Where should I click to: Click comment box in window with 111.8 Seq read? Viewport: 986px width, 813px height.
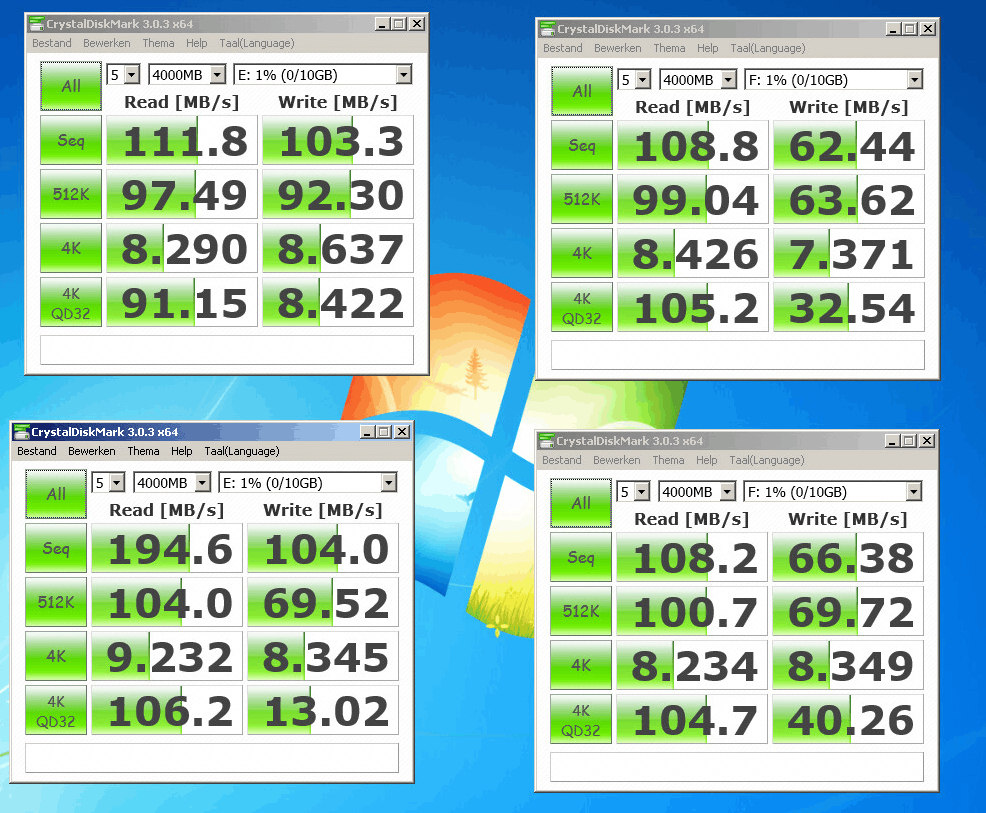[227, 350]
